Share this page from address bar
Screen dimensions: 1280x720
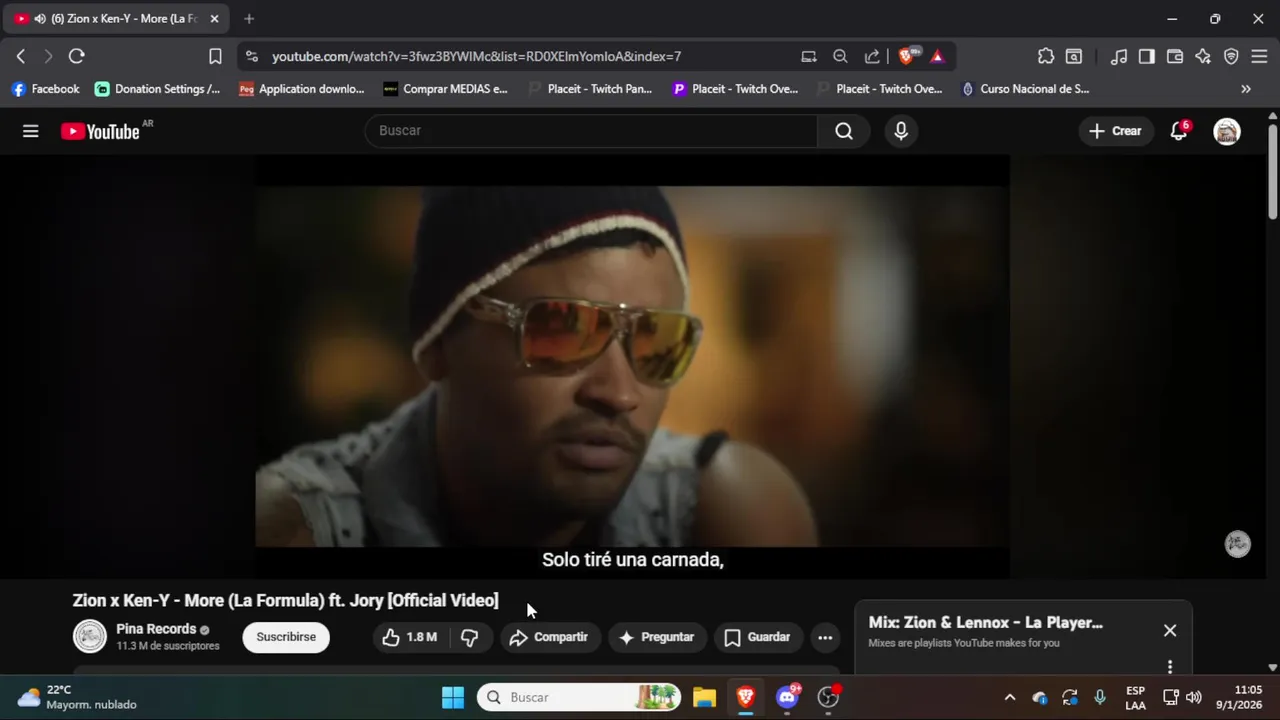[x=872, y=56]
